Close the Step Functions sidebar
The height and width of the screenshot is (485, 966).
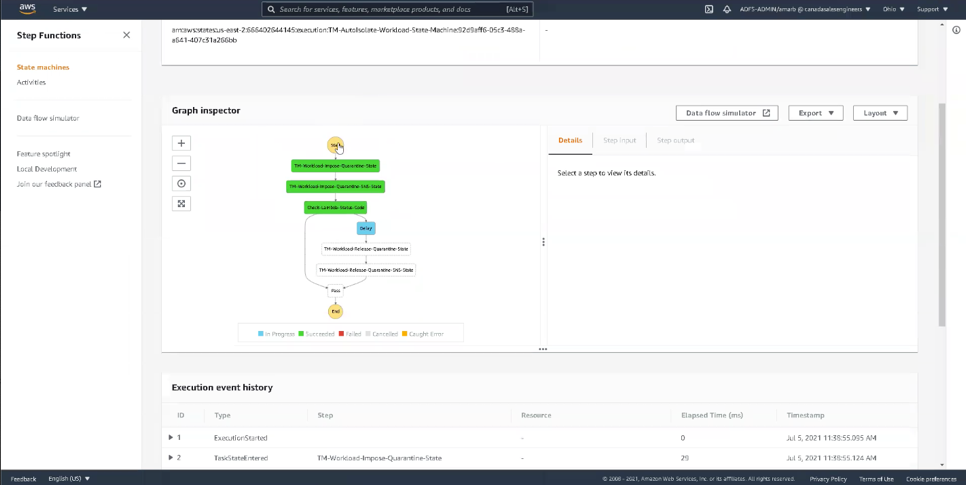click(x=126, y=35)
